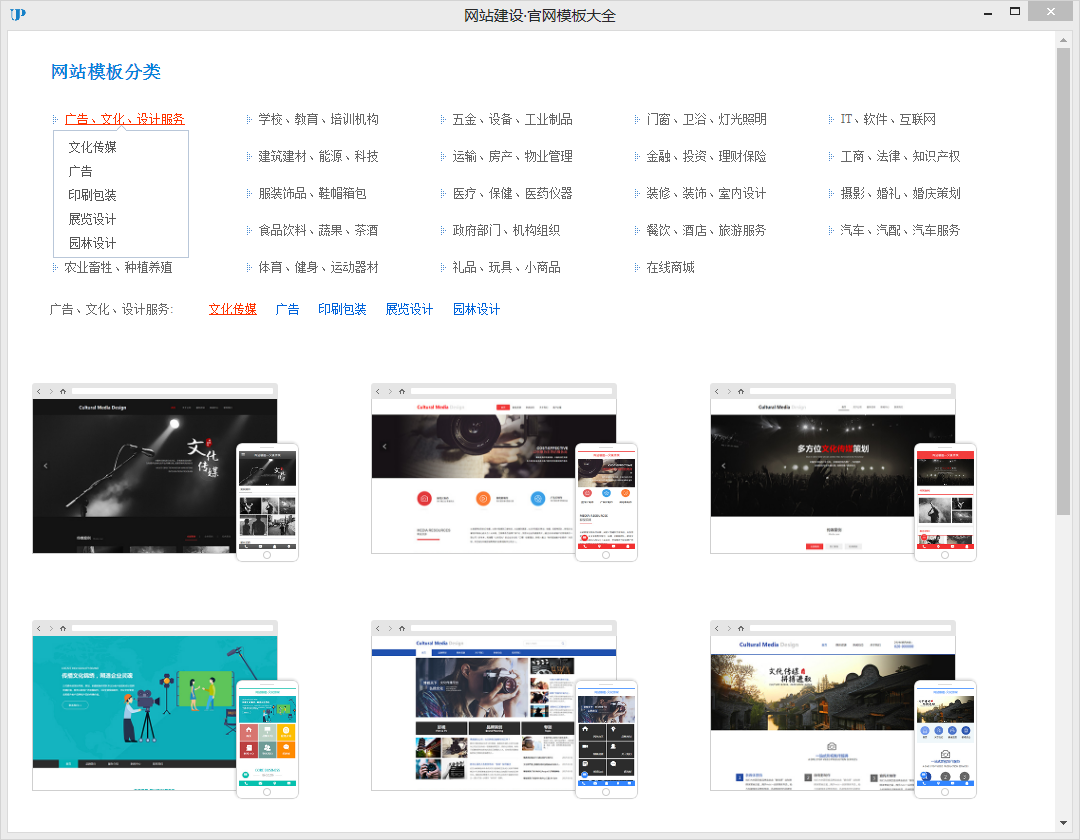This screenshot has width=1080, height=840.
Task: Click the 展览设计 subcategory filter link
Action: pos(409,309)
